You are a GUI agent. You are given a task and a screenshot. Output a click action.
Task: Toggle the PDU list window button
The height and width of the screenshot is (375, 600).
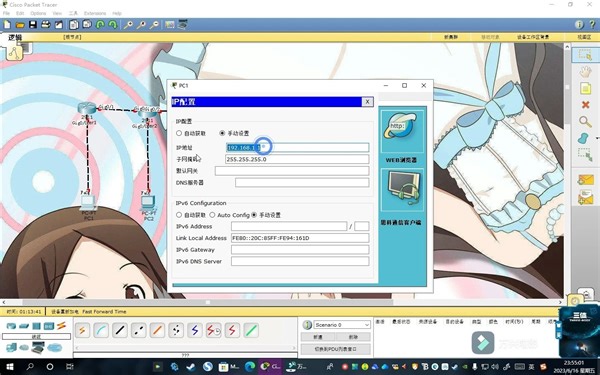[x=336, y=349]
